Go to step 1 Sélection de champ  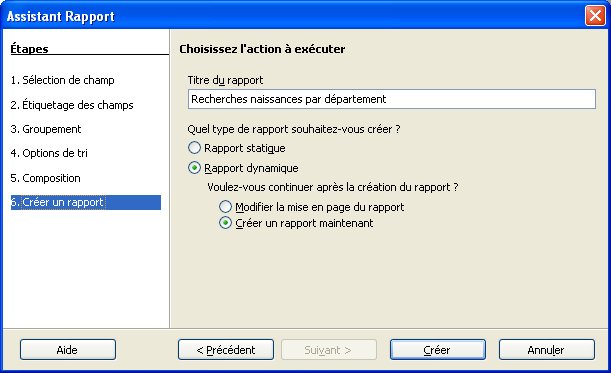(62, 80)
